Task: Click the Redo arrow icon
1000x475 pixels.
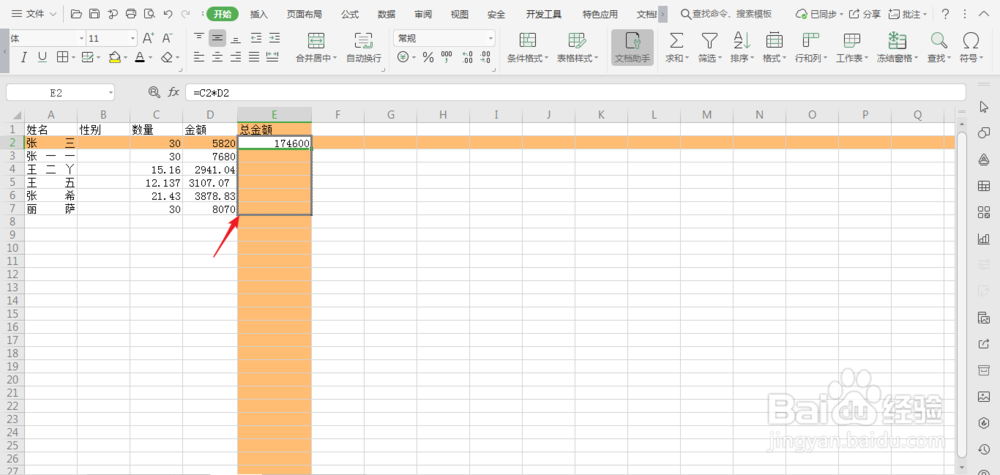Action: coord(186,13)
